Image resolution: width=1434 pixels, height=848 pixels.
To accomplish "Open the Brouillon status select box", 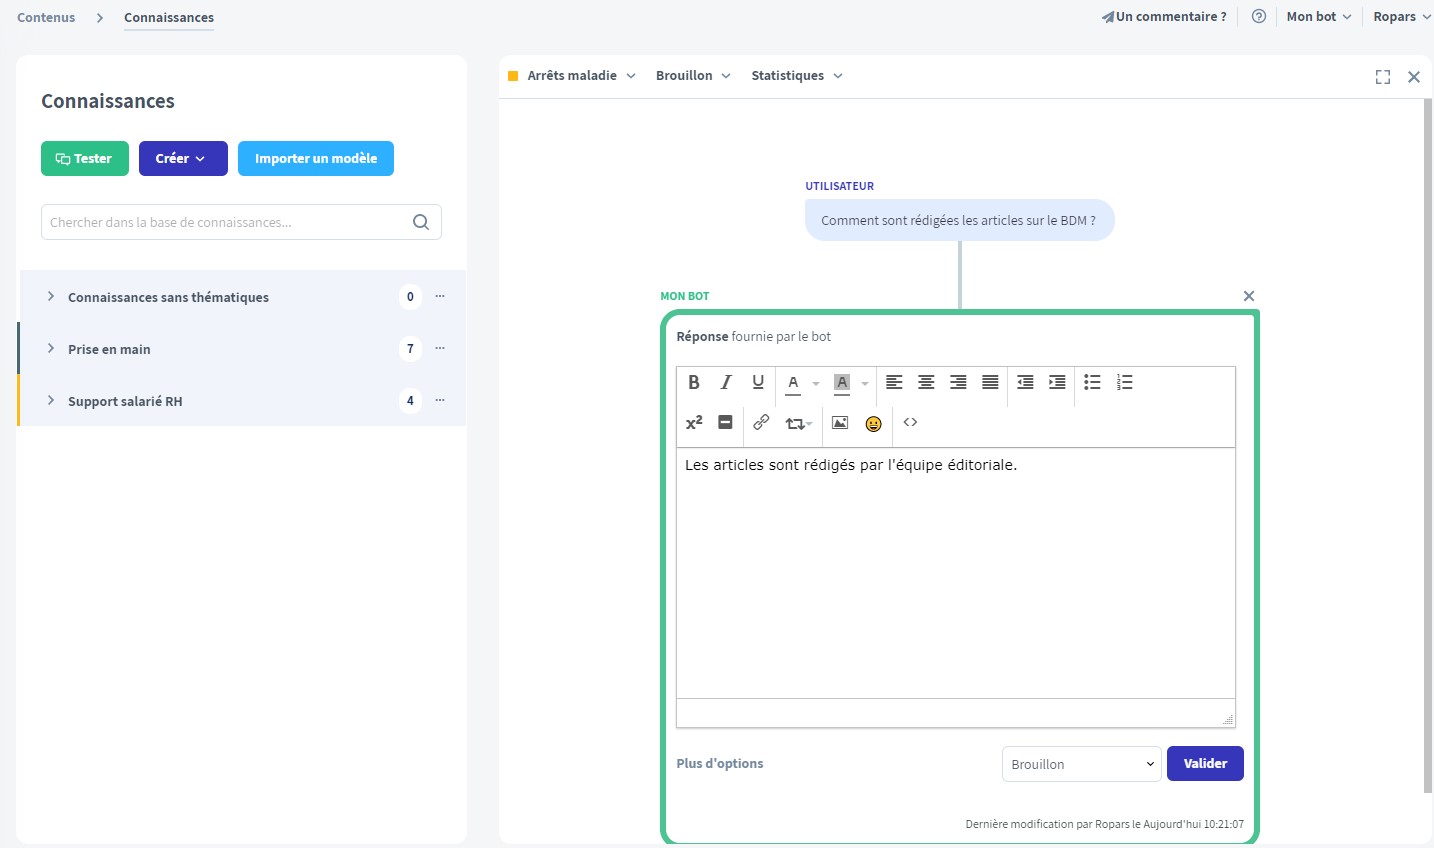I will click(x=1081, y=764).
